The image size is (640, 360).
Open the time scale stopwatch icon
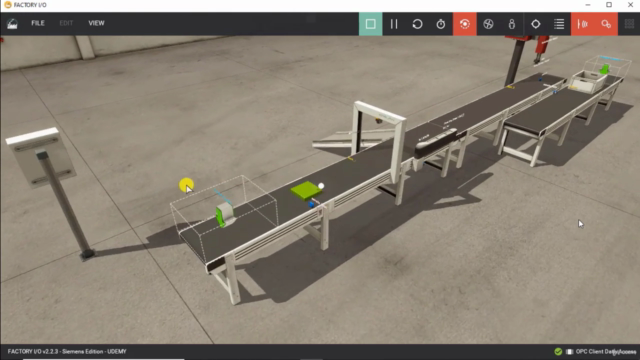point(441,24)
